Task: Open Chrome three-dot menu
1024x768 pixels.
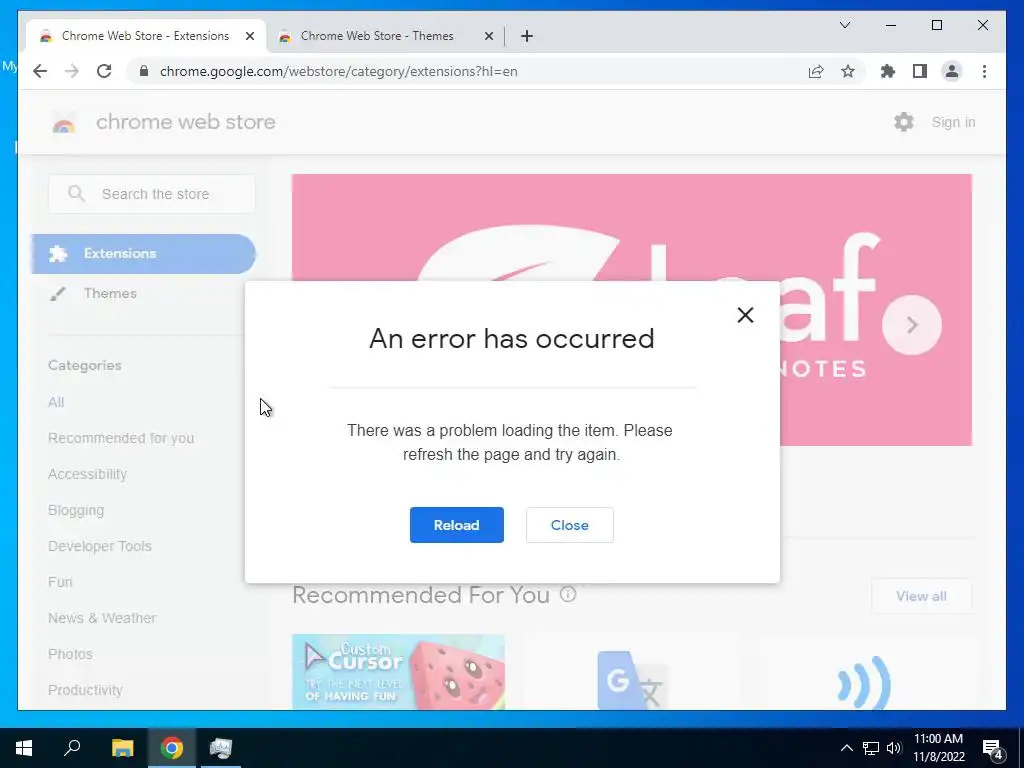Action: [x=984, y=71]
